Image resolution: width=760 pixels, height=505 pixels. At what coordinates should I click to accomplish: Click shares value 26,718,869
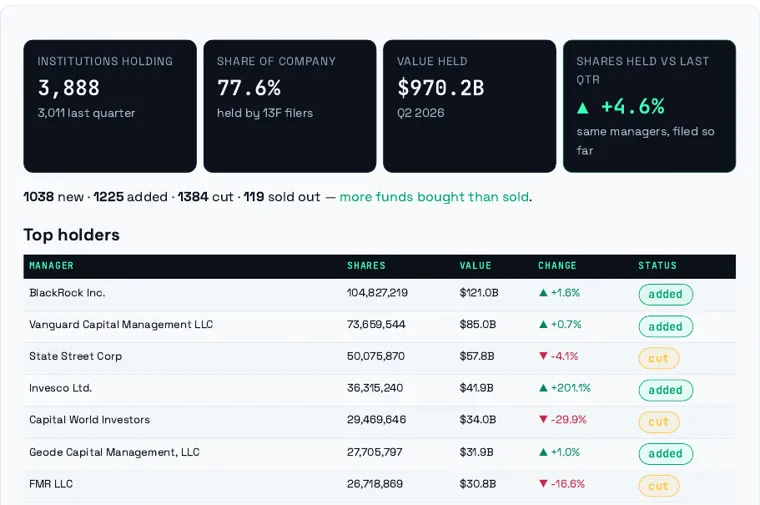(375, 484)
